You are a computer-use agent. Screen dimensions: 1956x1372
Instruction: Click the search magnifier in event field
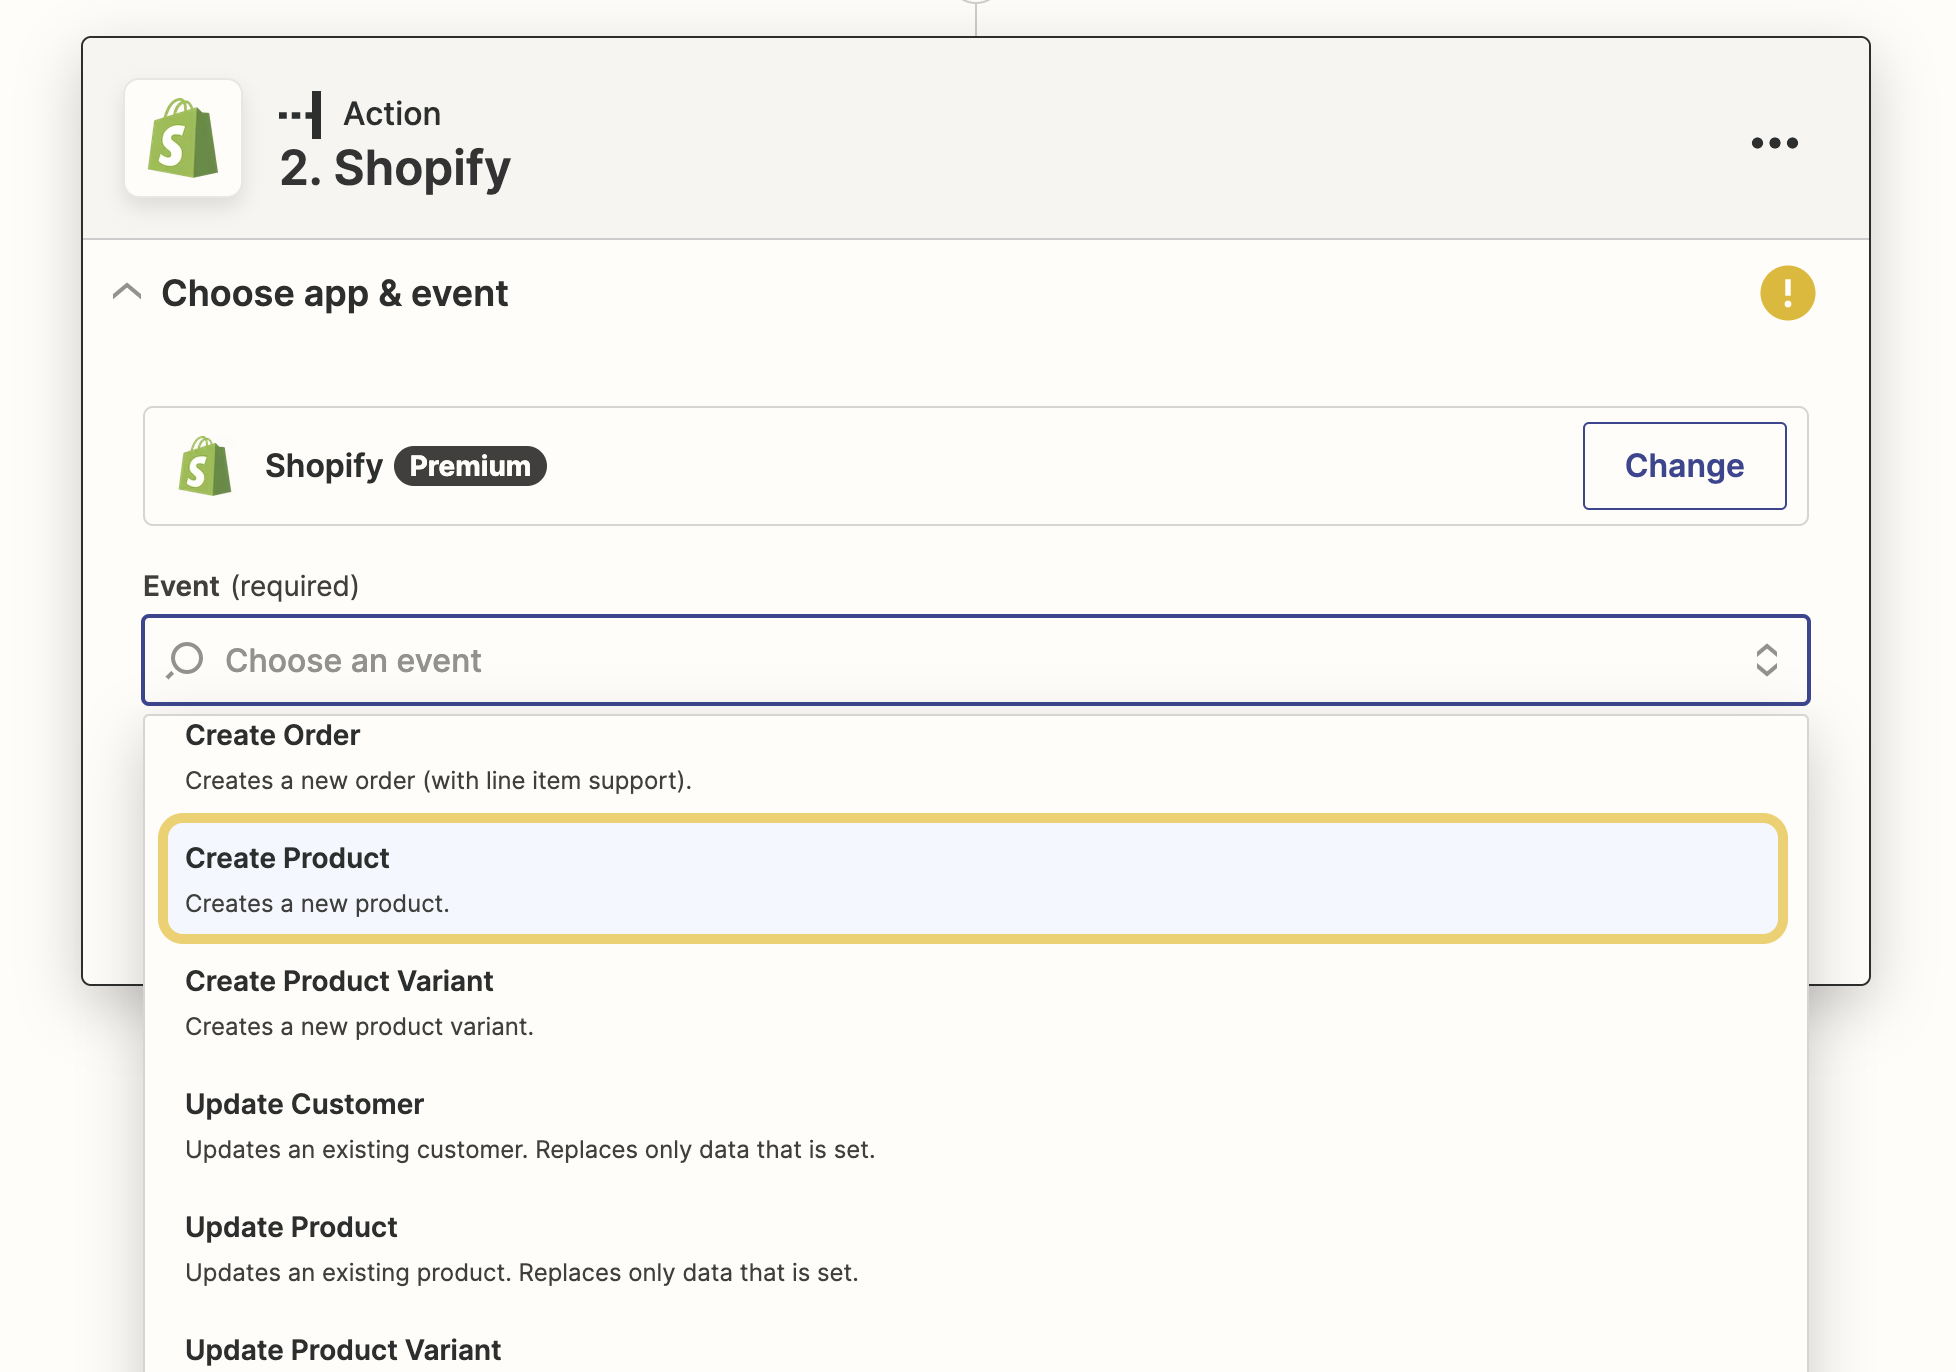[x=185, y=660]
